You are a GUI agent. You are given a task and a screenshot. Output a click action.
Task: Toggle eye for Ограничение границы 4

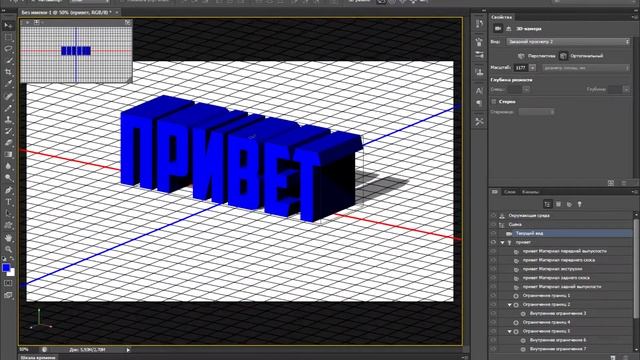point(493,322)
